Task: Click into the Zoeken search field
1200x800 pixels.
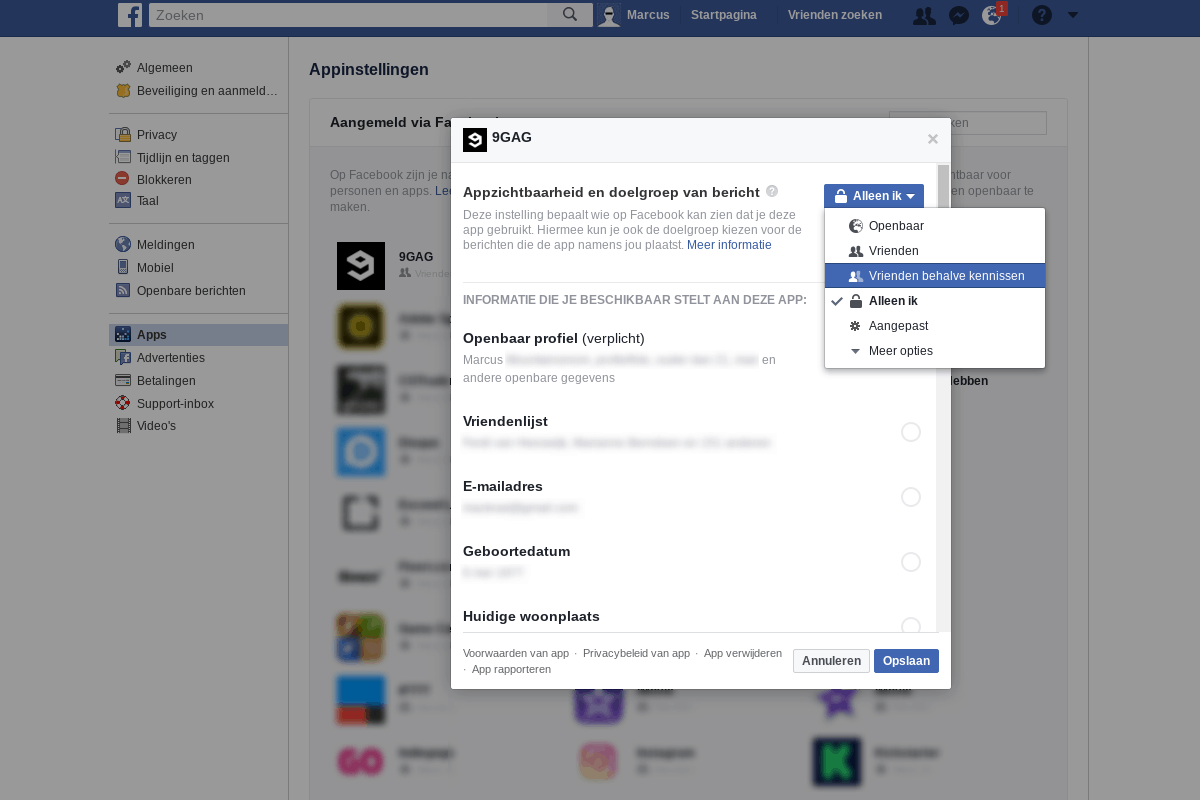Action: (x=348, y=15)
